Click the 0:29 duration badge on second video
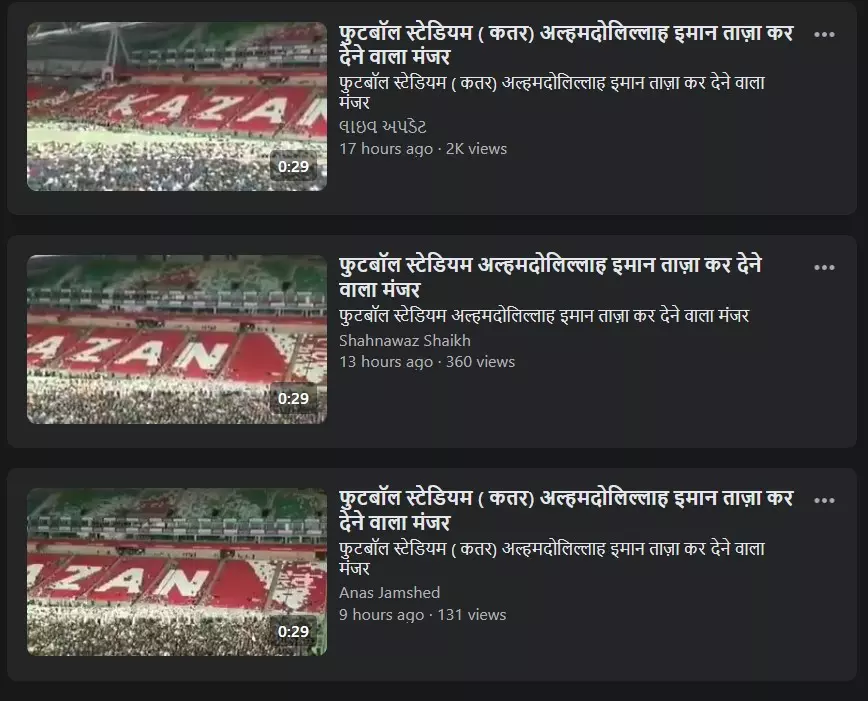The height and width of the screenshot is (701, 868). click(293, 399)
